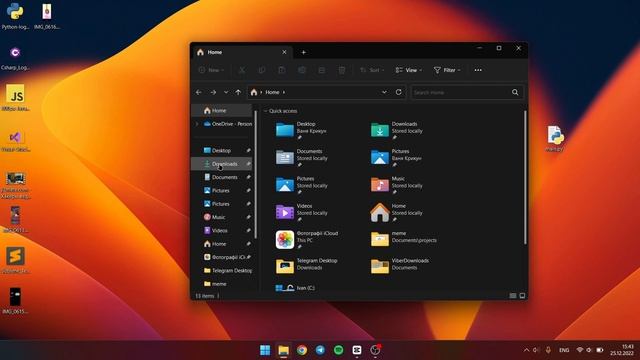Open the ViberDownloads folder tile
This screenshot has height=360, width=640.
pyautogui.click(x=400, y=266)
